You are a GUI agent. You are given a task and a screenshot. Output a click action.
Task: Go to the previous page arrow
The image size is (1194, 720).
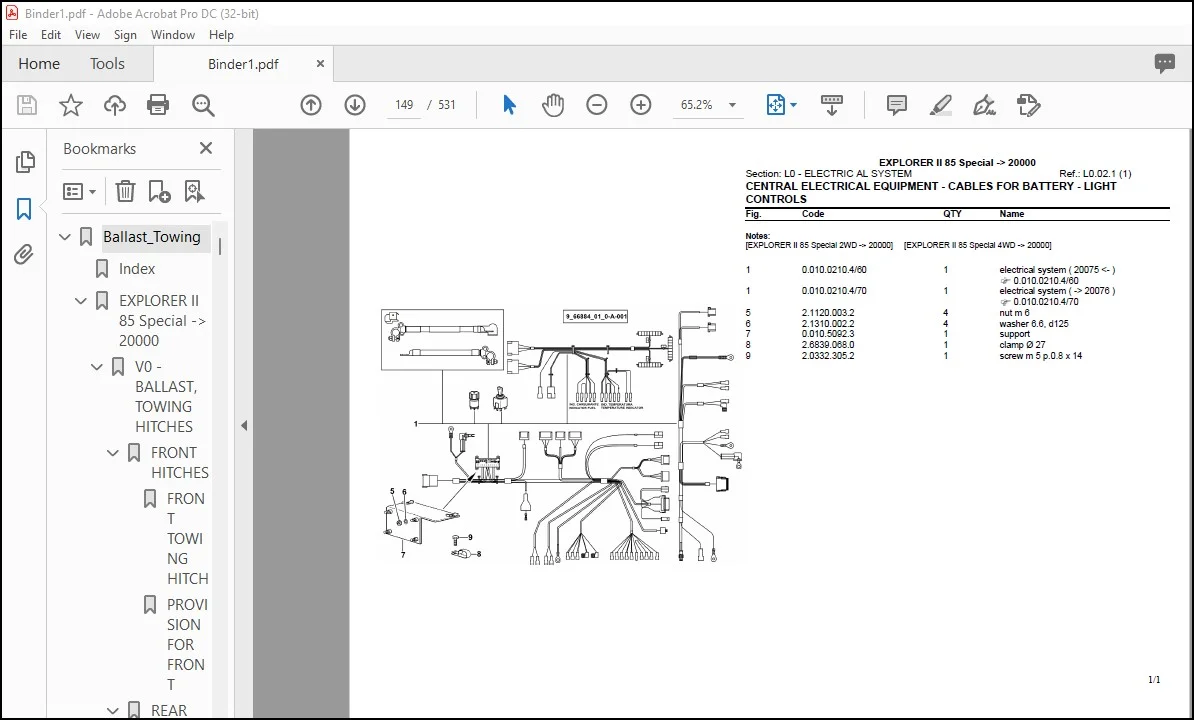pos(311,105)
